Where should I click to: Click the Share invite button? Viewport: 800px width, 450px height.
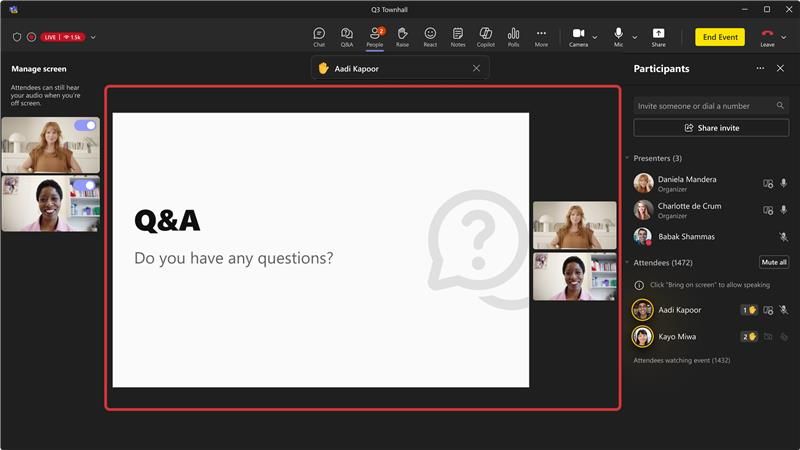click(x=711, y=128)
